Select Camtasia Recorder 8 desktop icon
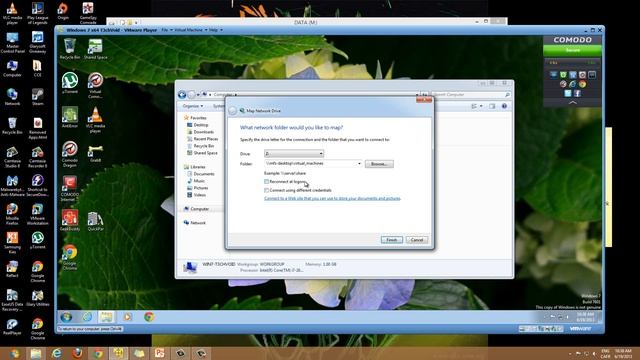Image resolution: width=640 pixels, height=360 pixels. [37, 157]
